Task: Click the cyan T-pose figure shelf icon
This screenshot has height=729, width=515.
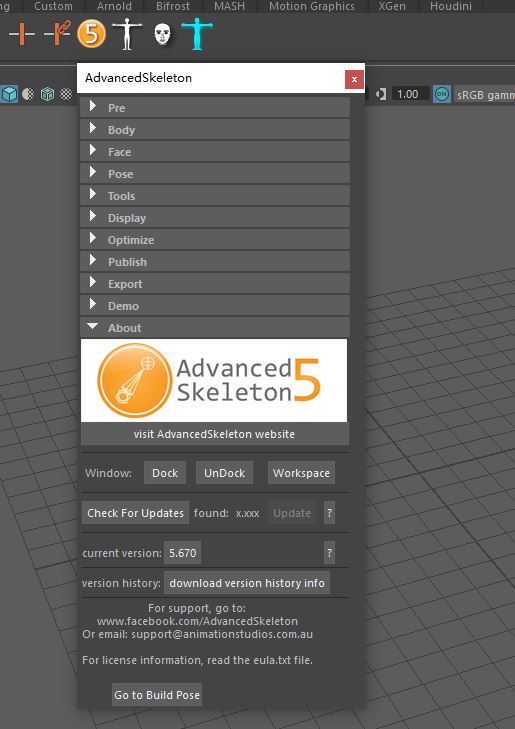Action: tap(197, 34)
